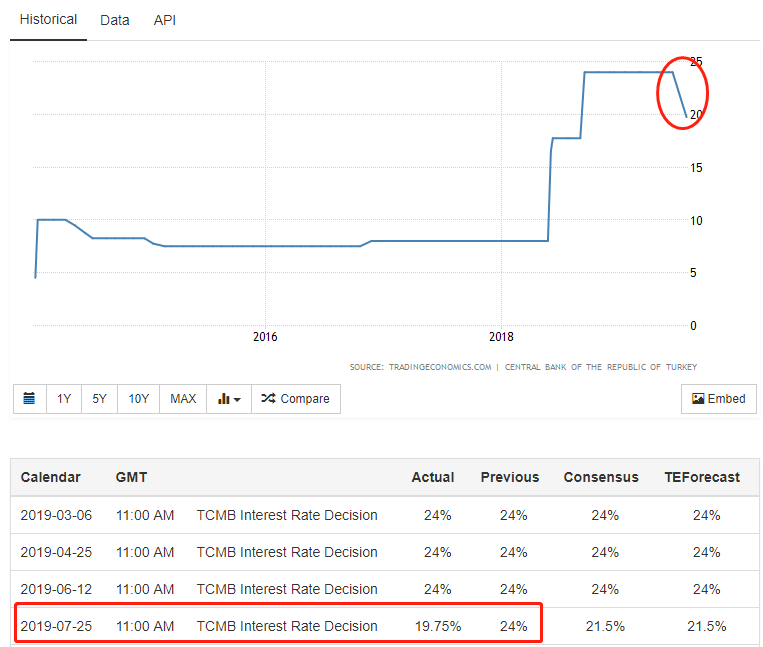Image resolution: width=763 pixels, height=647 pixels.
Task: Open the 2019-03-06 TCMB Interest Rate Decision
Action: 287,515
